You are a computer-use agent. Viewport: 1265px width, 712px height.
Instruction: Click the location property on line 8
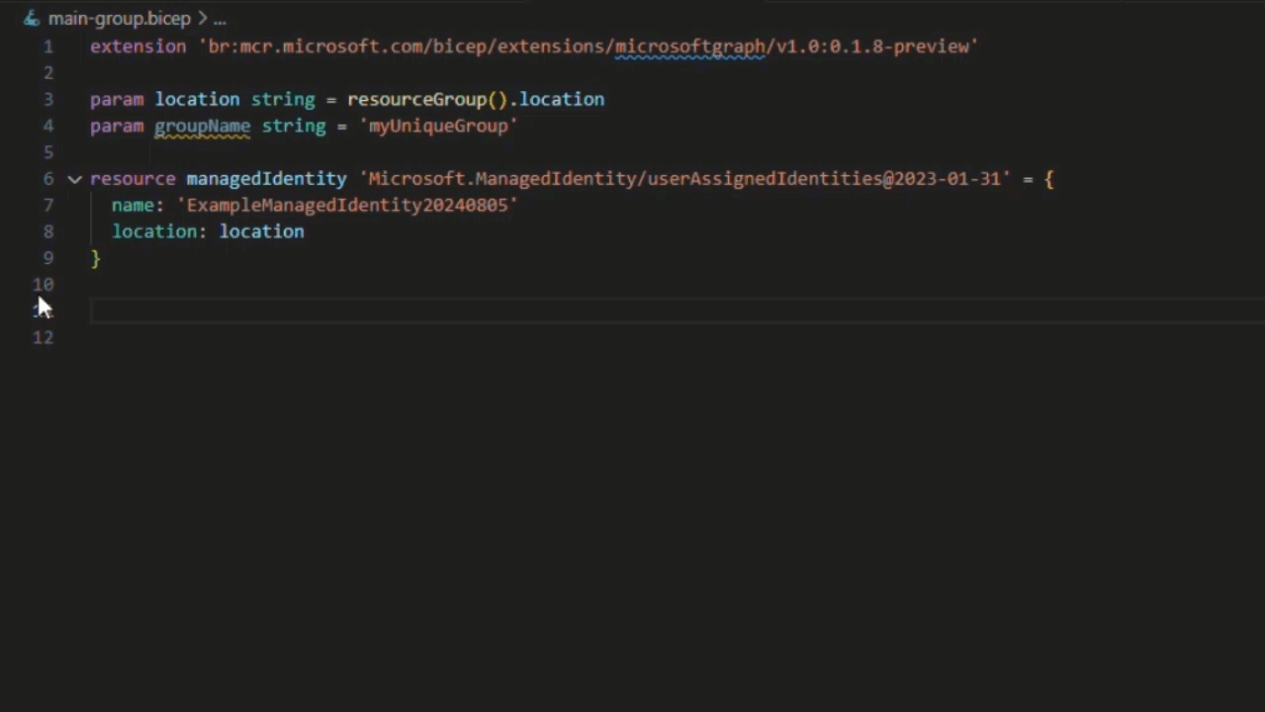coord(156,231)
